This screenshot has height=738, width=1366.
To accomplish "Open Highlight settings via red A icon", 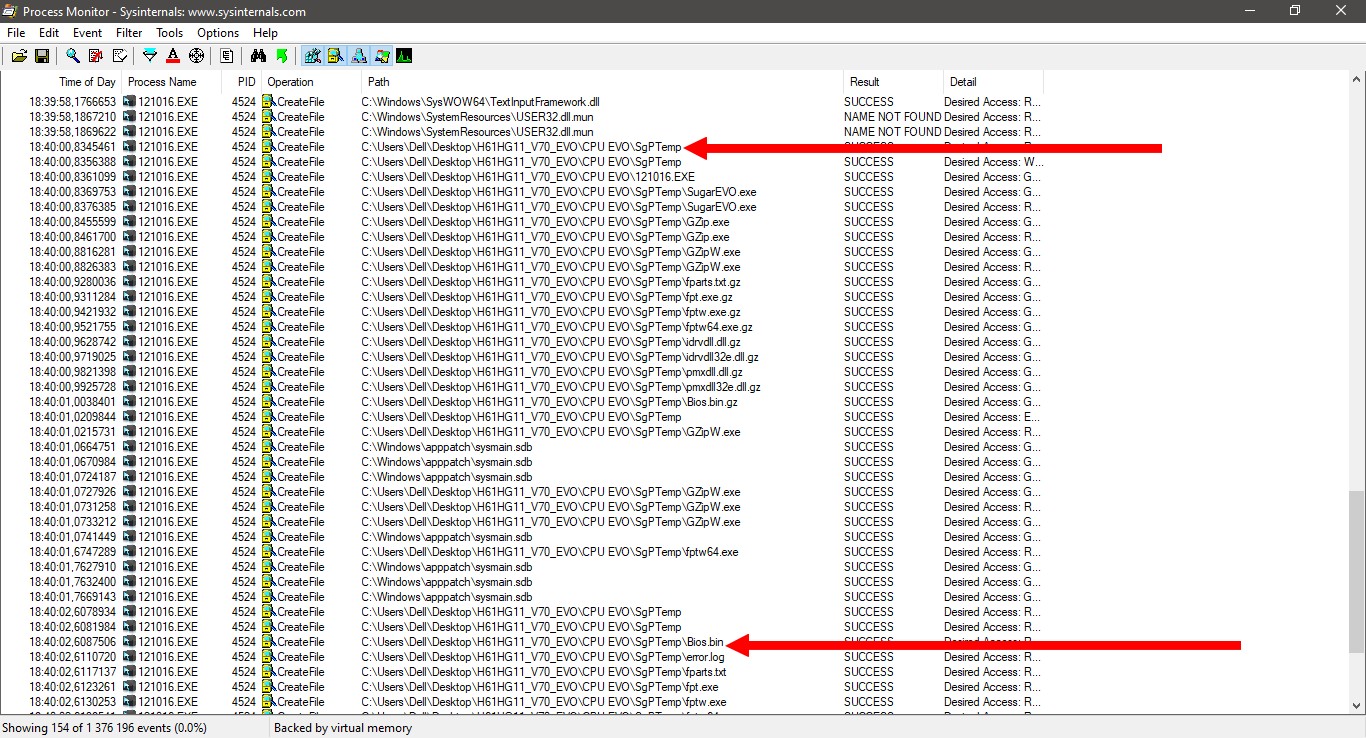I will click(x=173, y=56).
